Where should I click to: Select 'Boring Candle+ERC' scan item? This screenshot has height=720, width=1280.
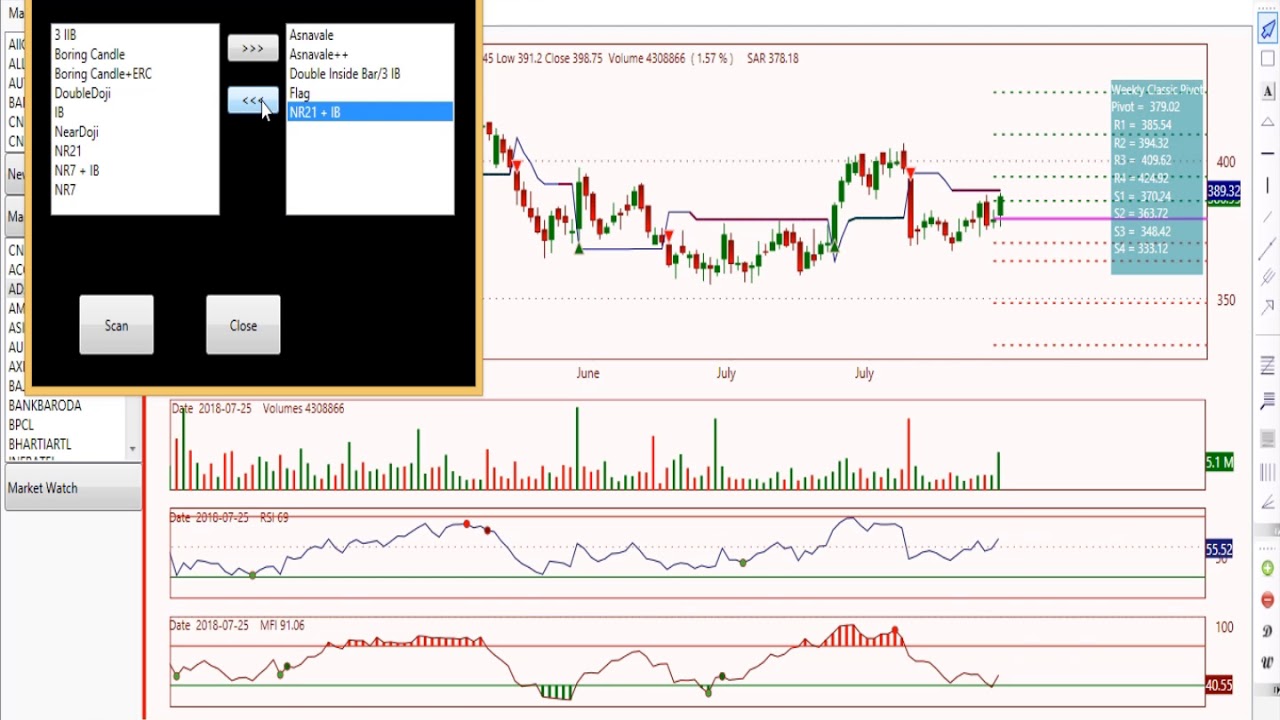(135, 74)
